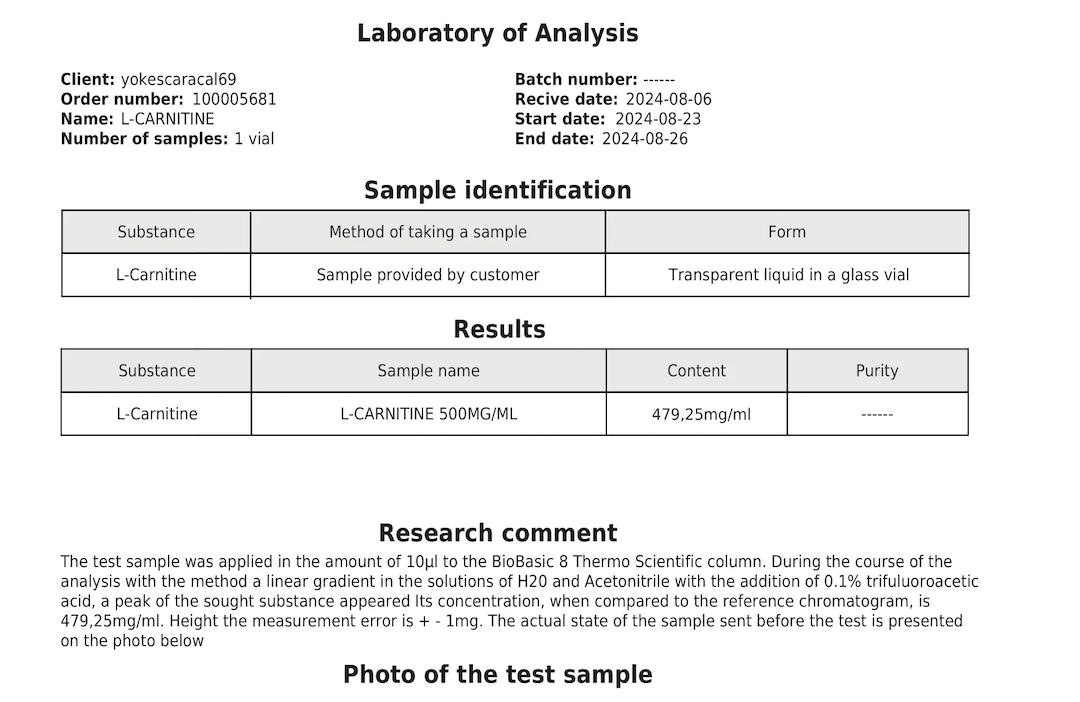This screenshot has width=1080, height=702.
Task: Click the Transparent liquid in a glass vial cell
Action: [787, 275]
